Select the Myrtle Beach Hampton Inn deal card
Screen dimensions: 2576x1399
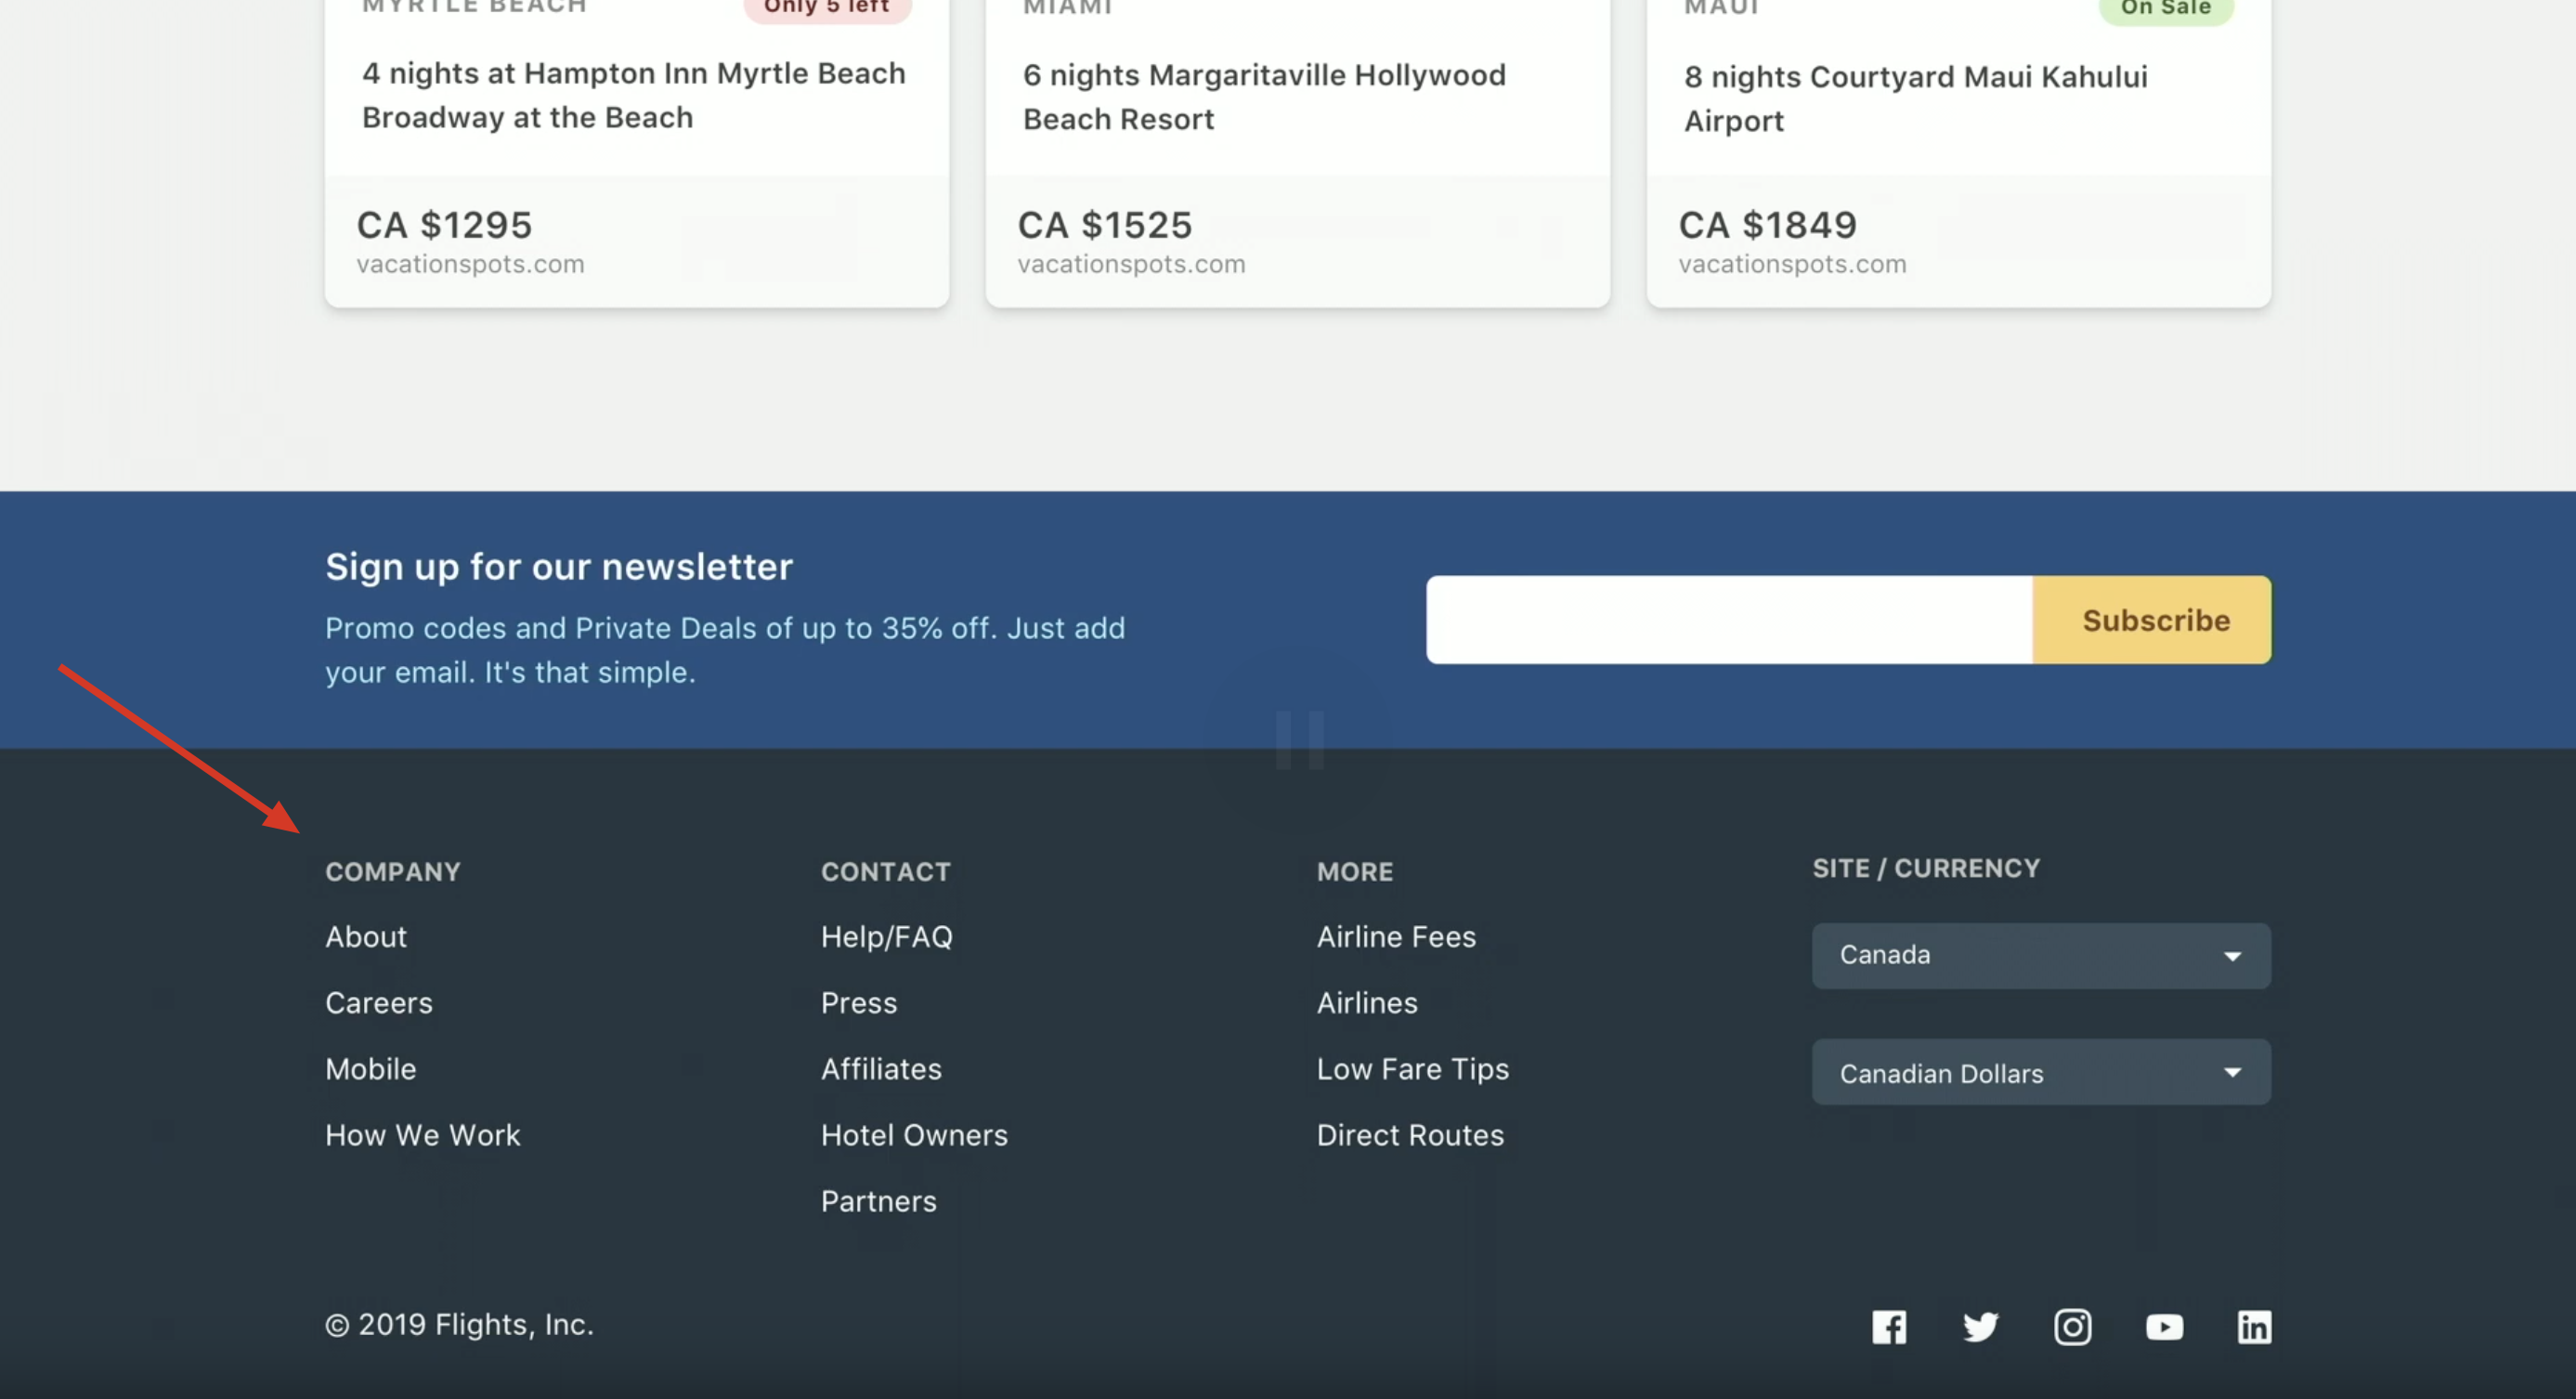[636, 150]
